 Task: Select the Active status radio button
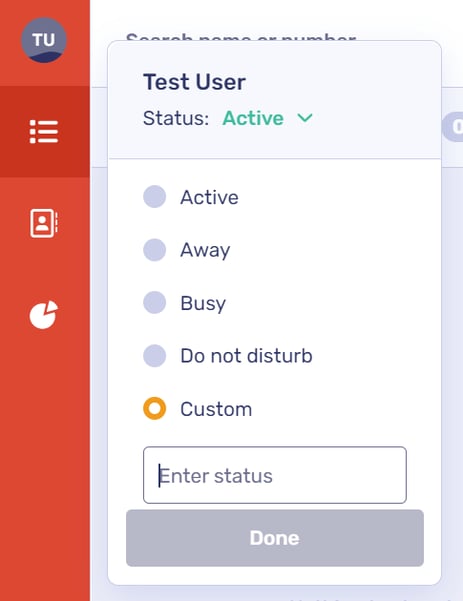154,197
